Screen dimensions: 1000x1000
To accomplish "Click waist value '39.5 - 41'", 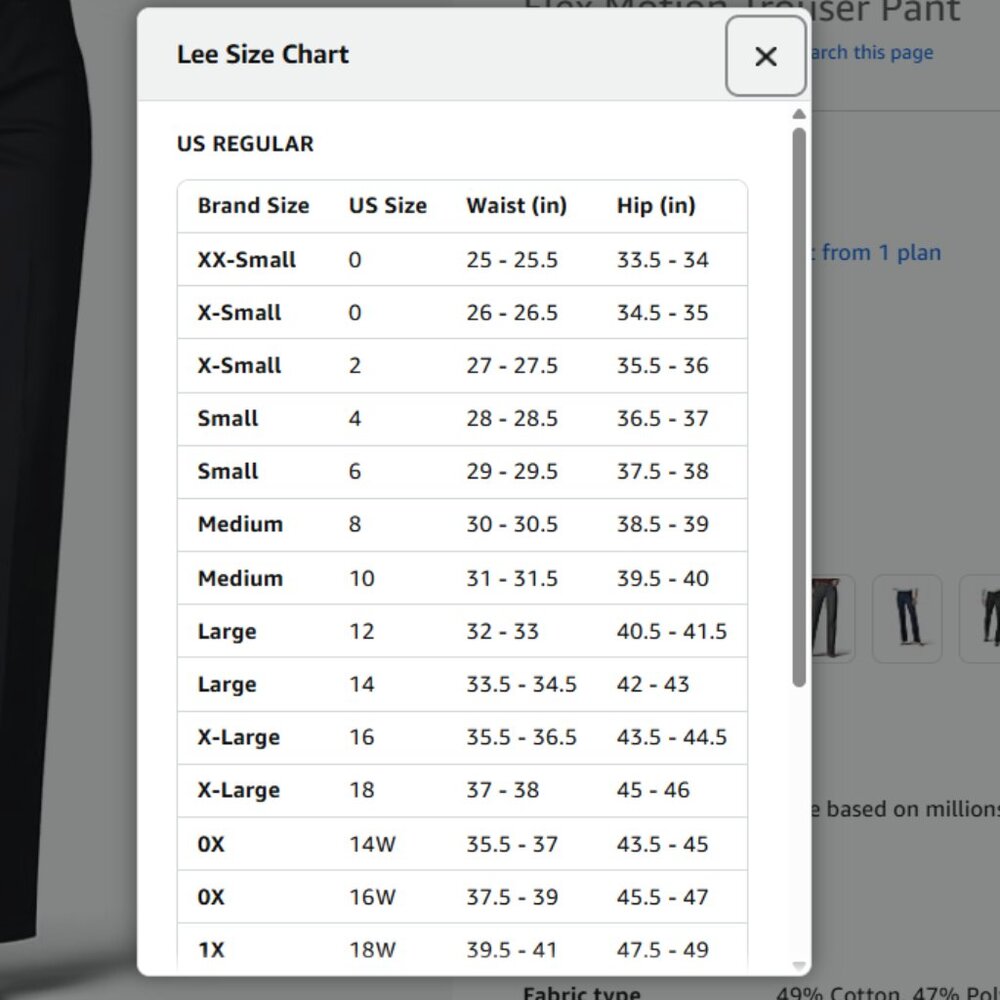I will click(512, 950).
